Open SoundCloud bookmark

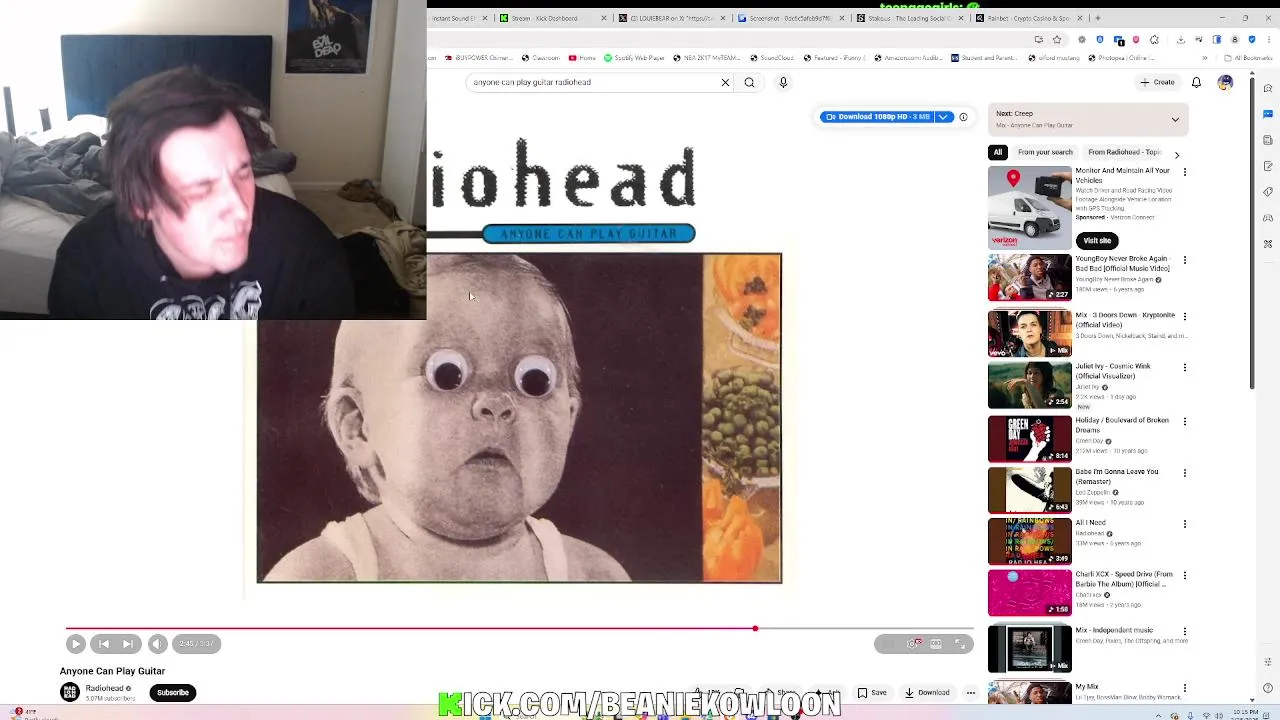point(771,58)
